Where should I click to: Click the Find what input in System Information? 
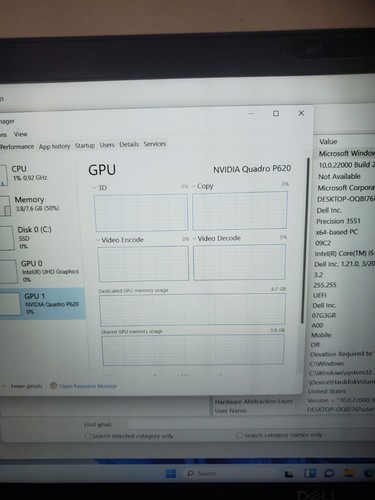click(x=252, y=424)
